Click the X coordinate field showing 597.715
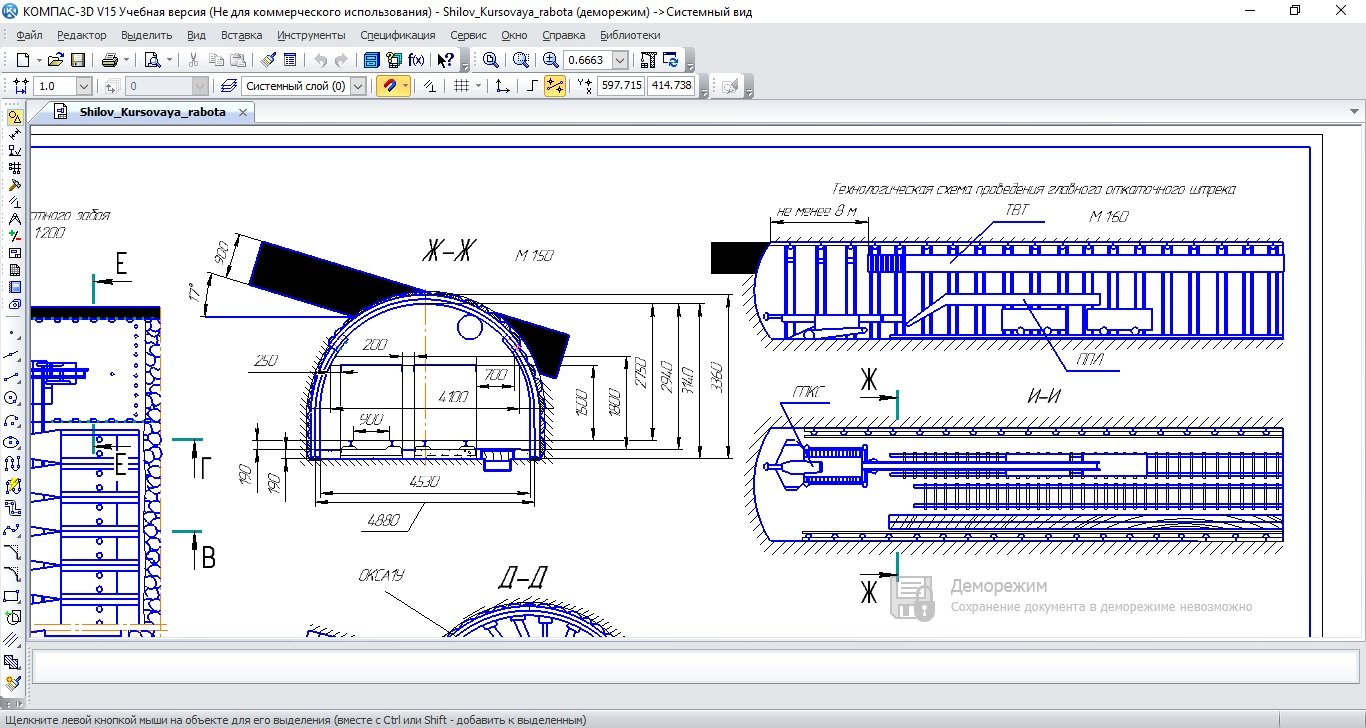Image resolution: width=1366 pixels, height=728 pixels. click(x=620, y=86)
